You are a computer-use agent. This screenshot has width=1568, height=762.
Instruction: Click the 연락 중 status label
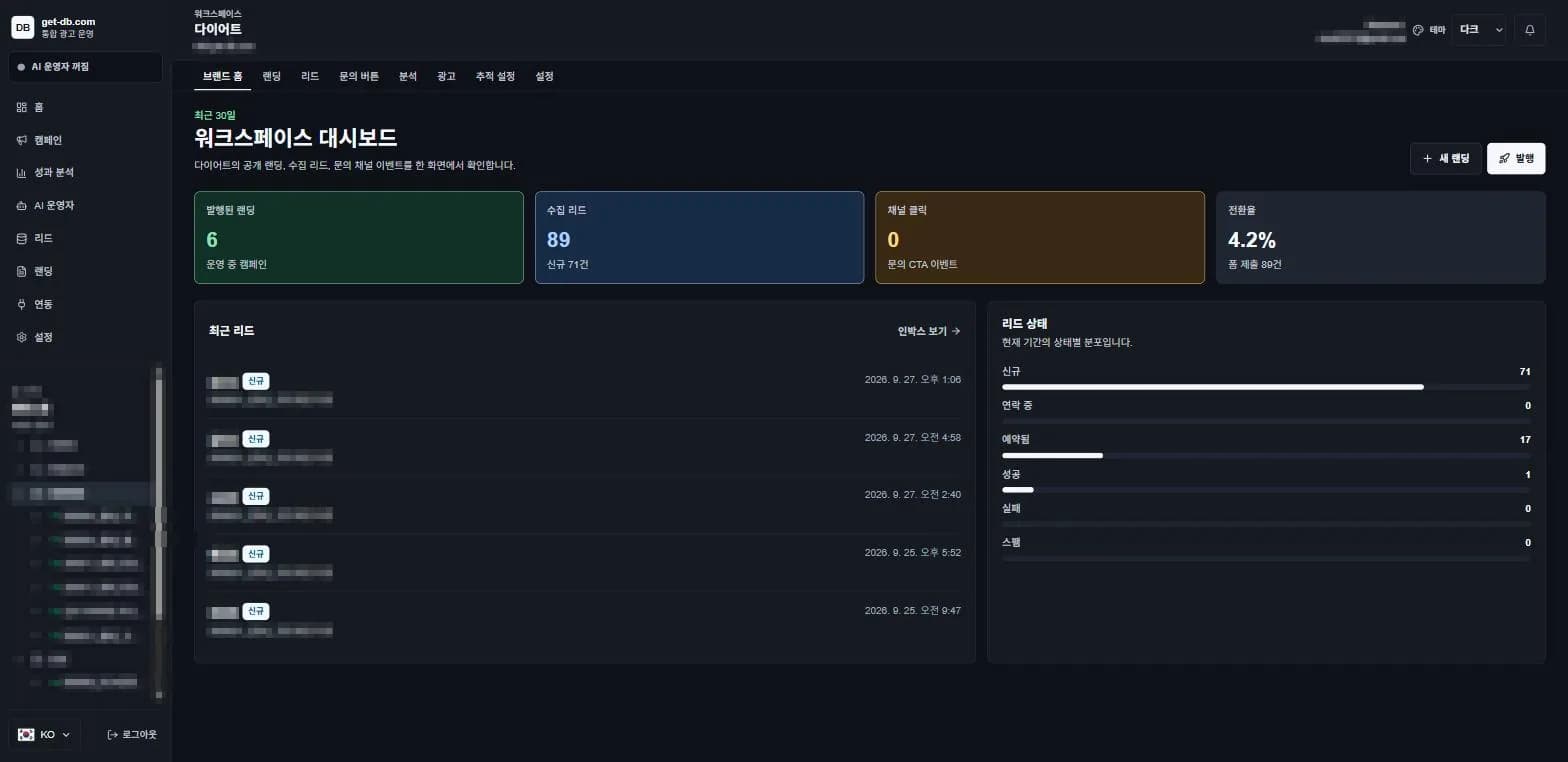1017,405
